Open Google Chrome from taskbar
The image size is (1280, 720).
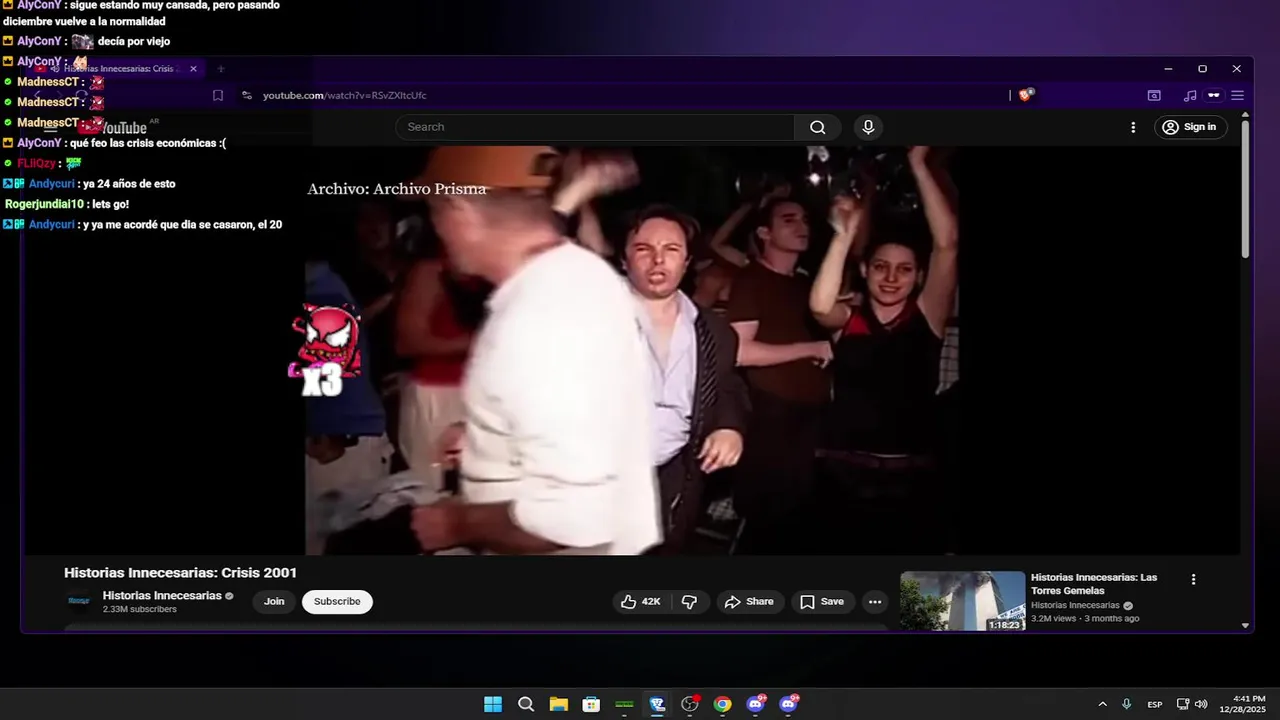click(722, 704)
